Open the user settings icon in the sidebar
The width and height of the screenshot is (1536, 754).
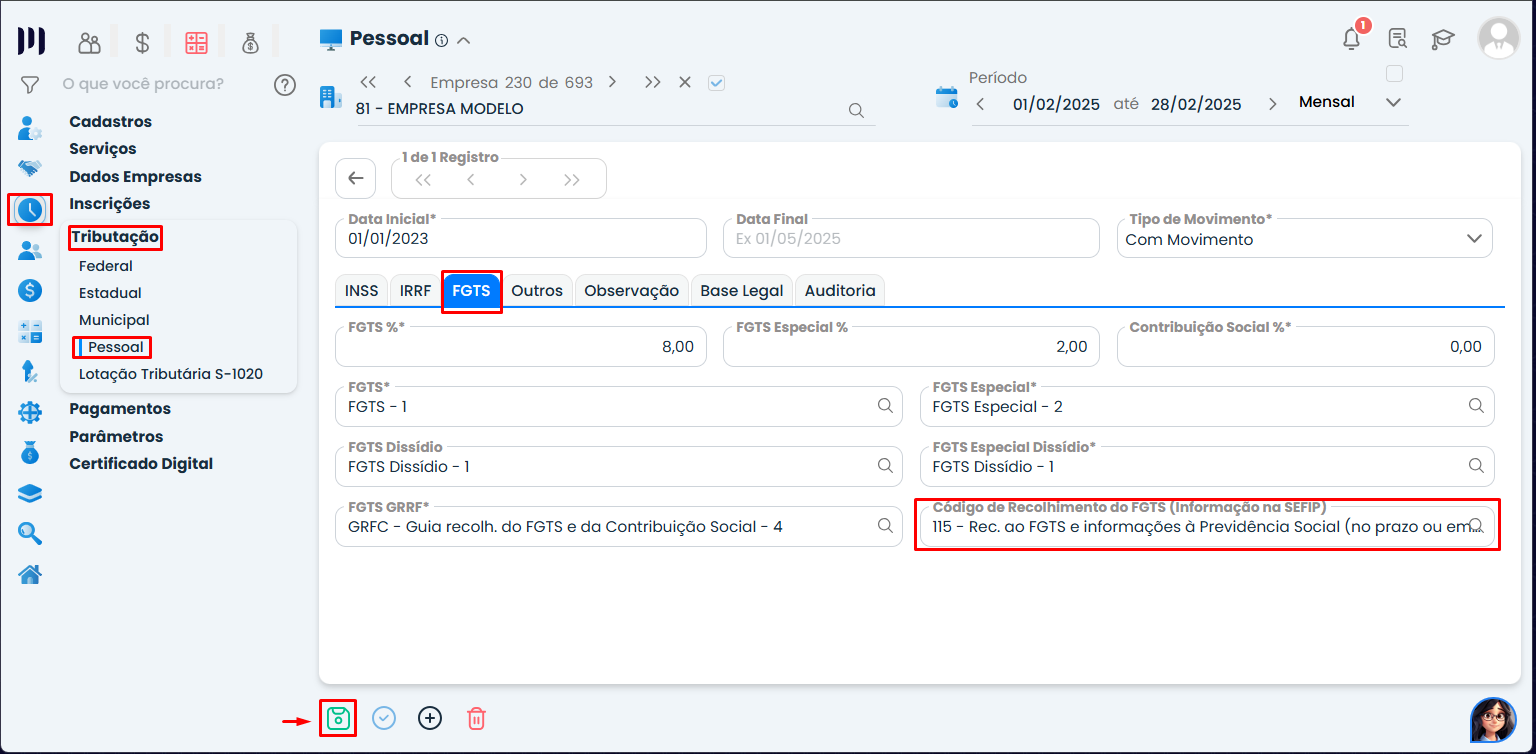point(30,128)
